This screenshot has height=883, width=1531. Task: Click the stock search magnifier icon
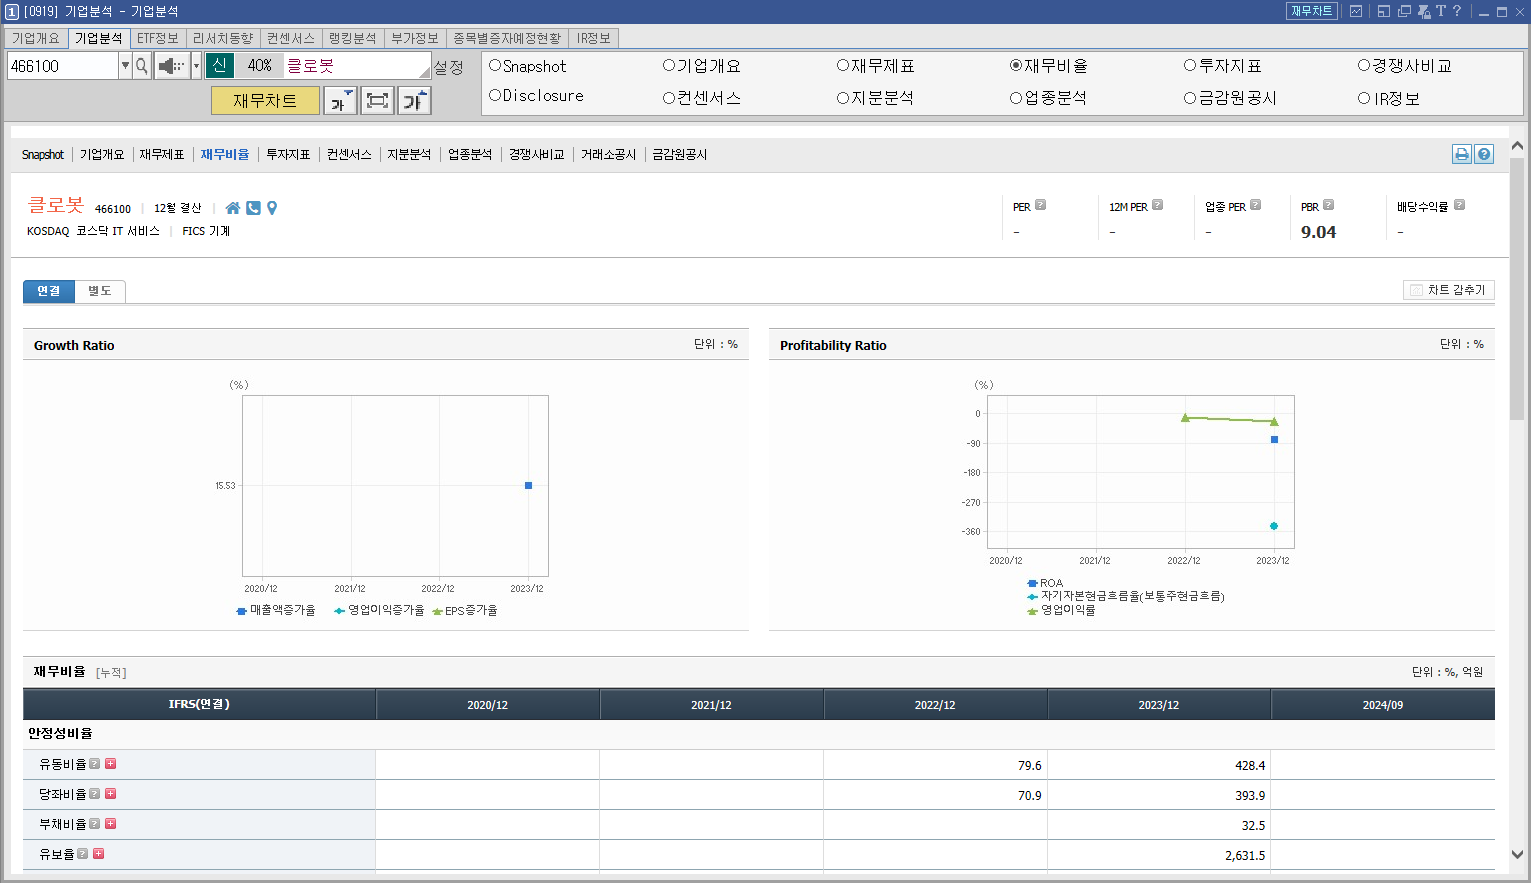pos(142,66)
